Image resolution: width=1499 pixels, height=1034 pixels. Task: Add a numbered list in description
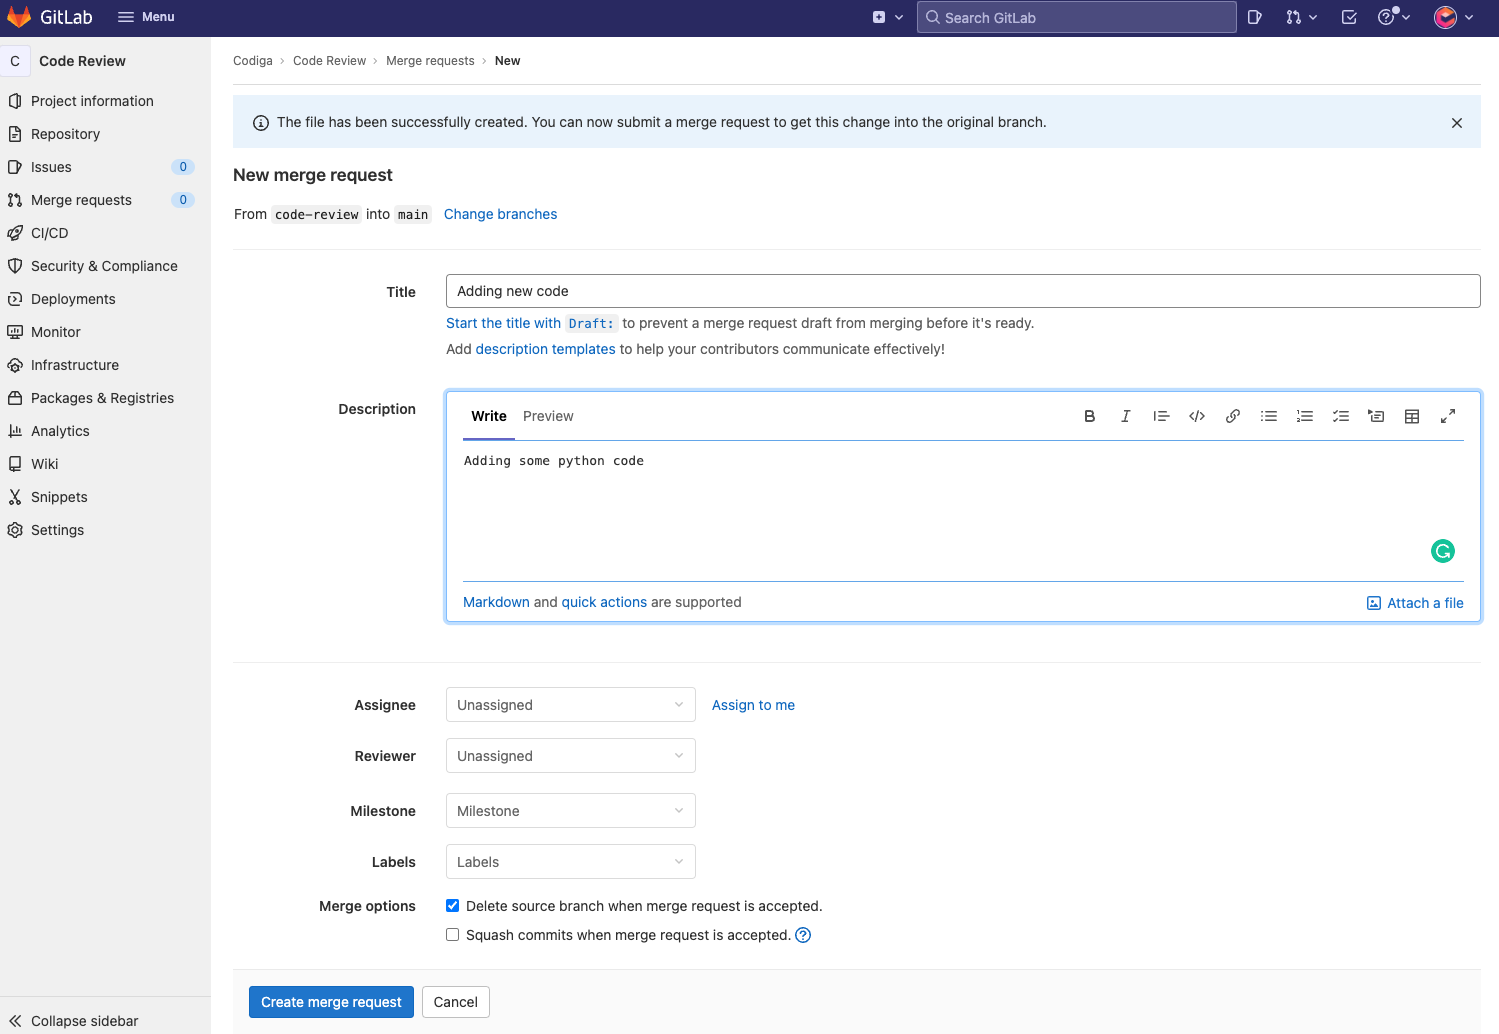(x=1305, y=416)
